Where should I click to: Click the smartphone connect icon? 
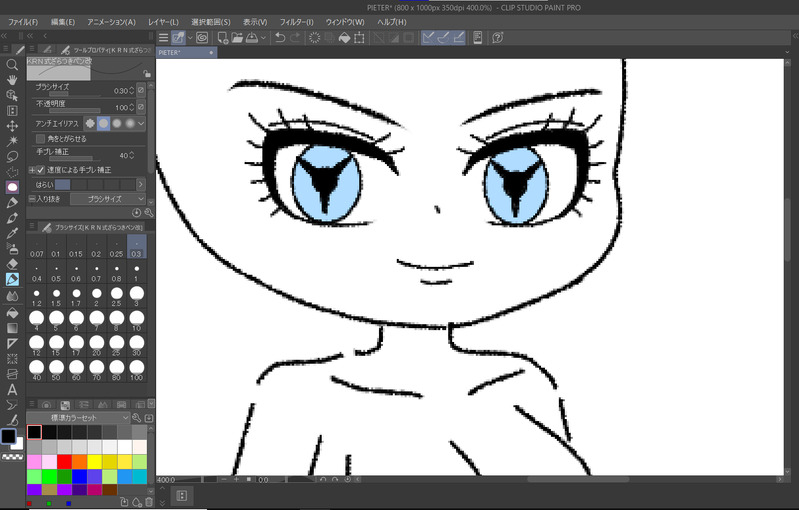click(477, 38)
